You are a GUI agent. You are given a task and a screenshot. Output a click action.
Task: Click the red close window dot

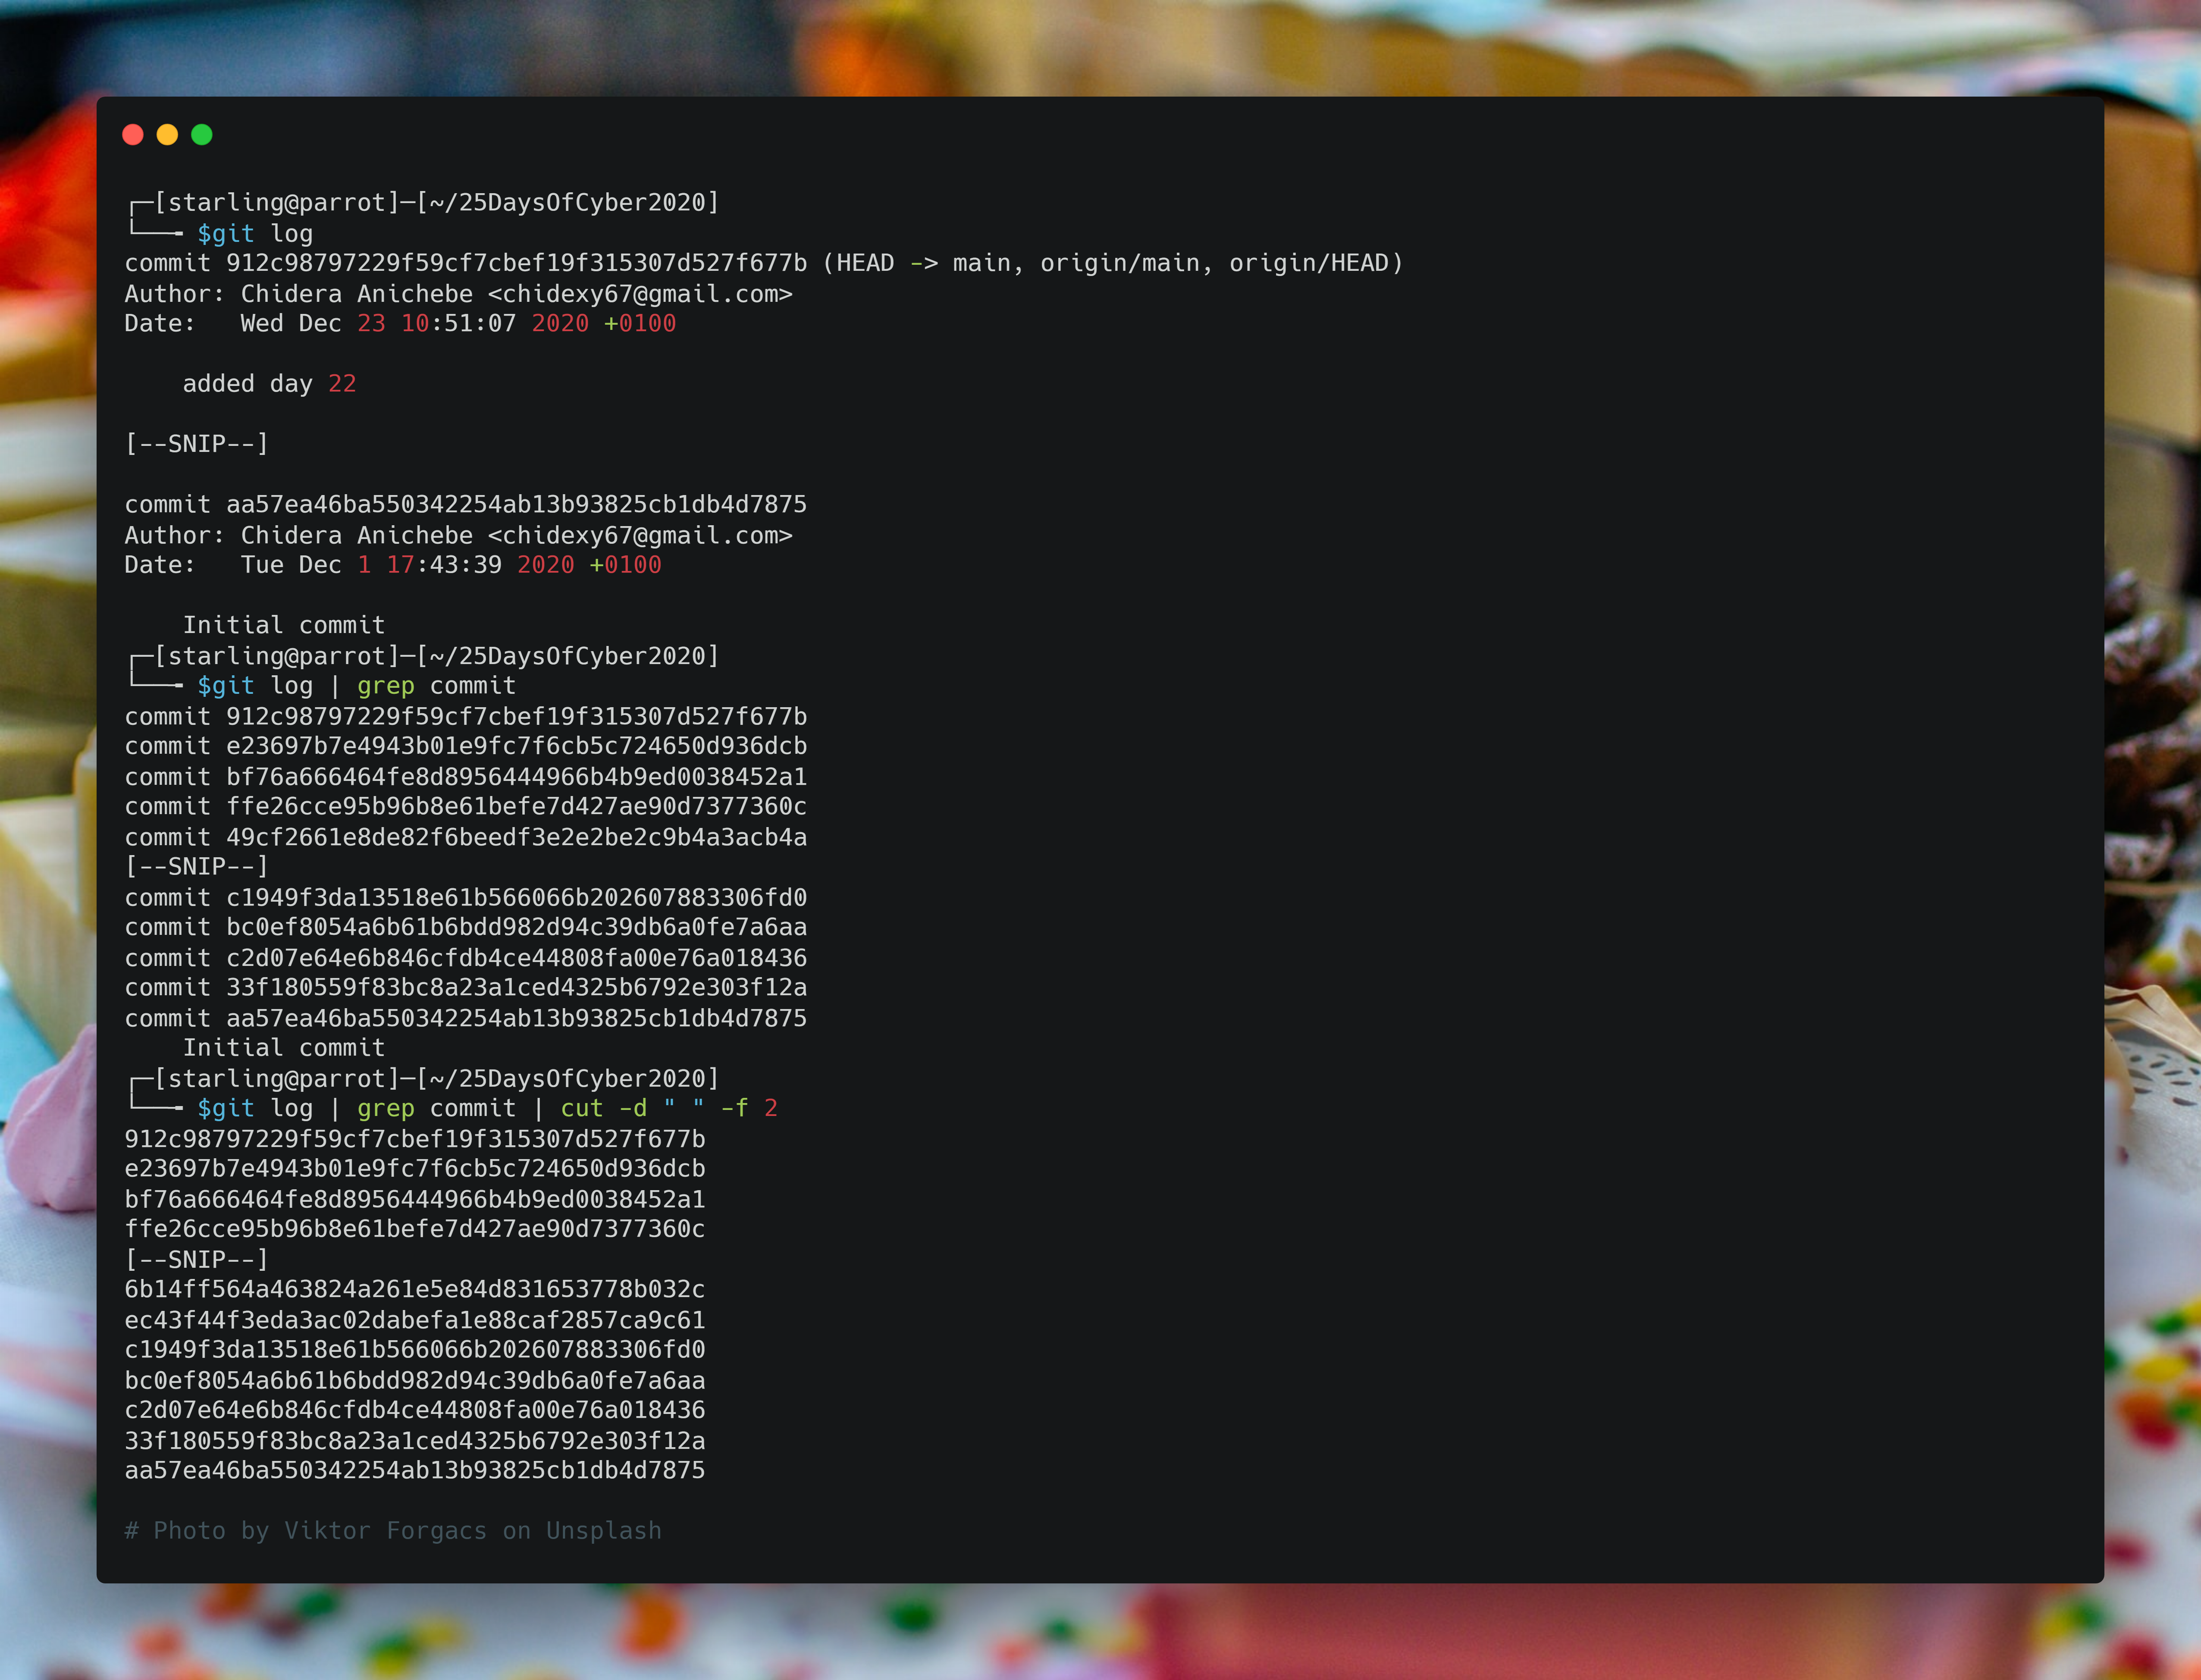pyautogui.click(x=132, y=135)
